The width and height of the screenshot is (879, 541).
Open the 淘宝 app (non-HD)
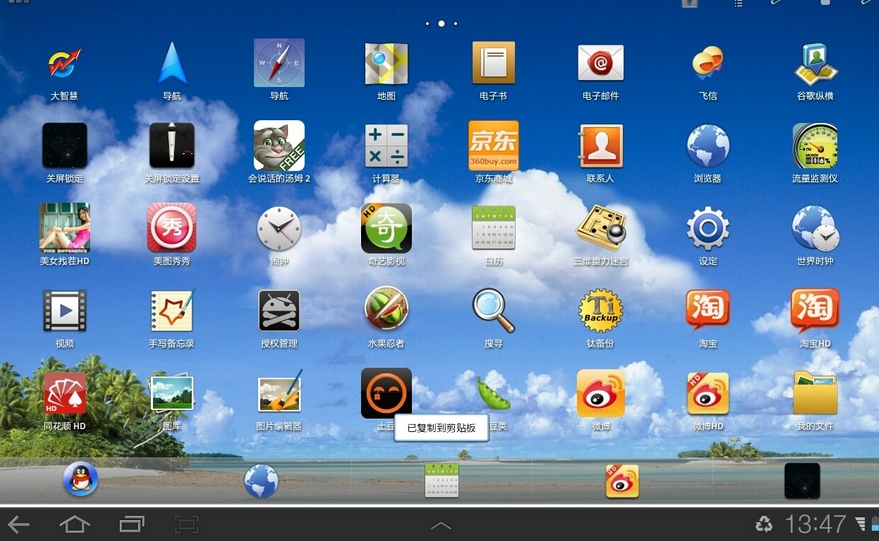click(707, 309)
